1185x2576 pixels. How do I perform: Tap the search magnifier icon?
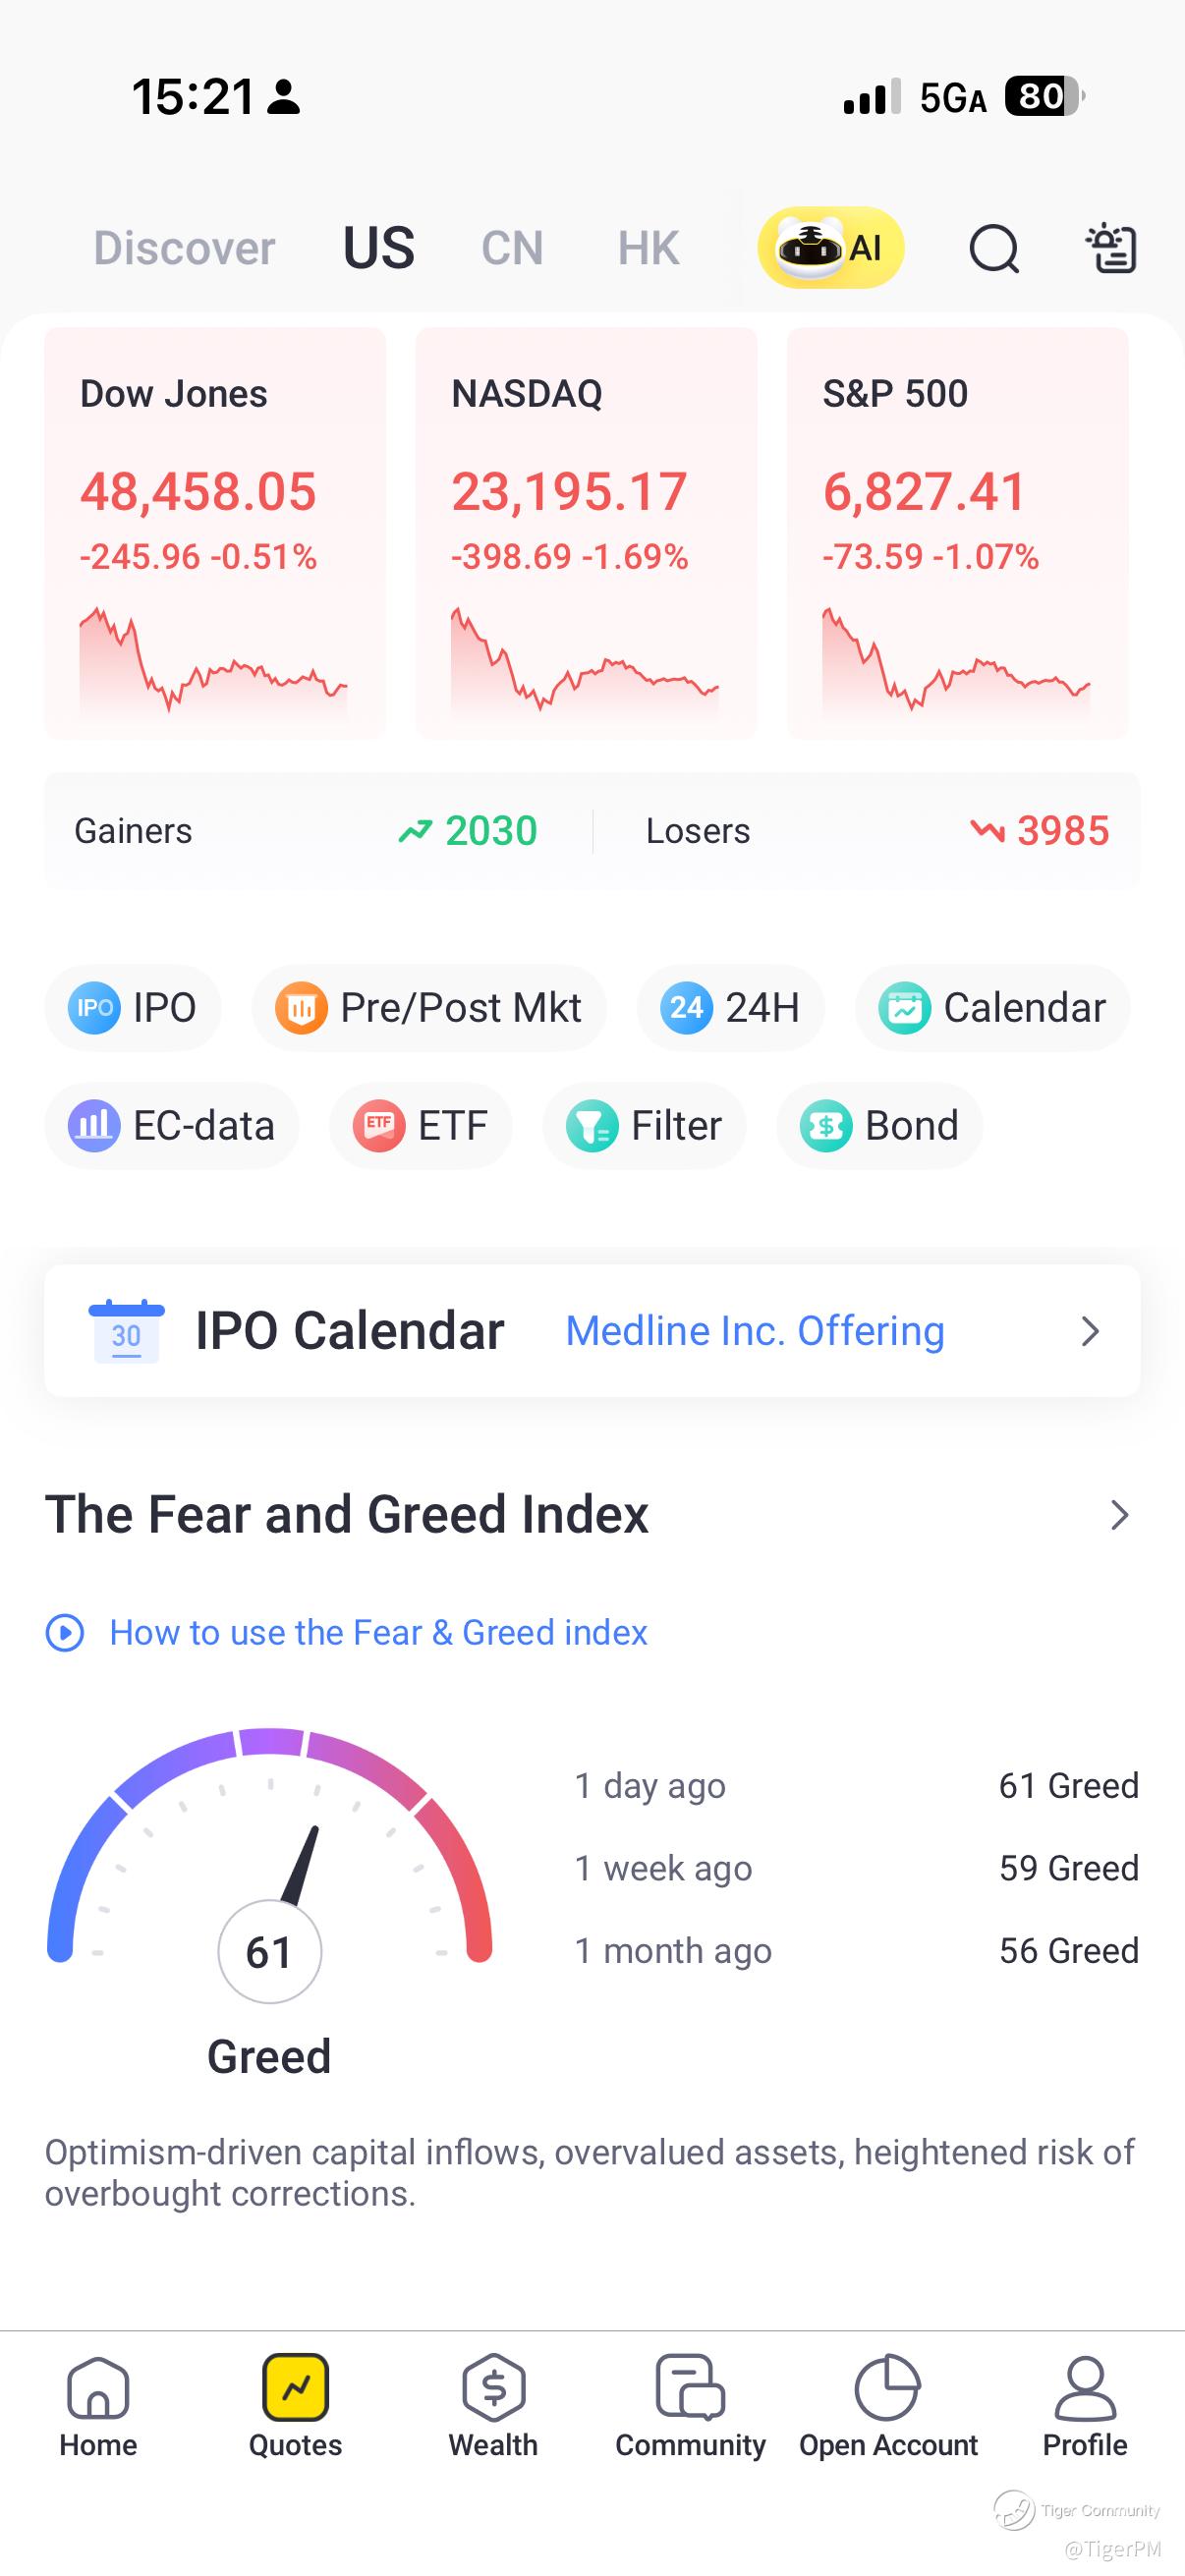[x=994, y=248]
